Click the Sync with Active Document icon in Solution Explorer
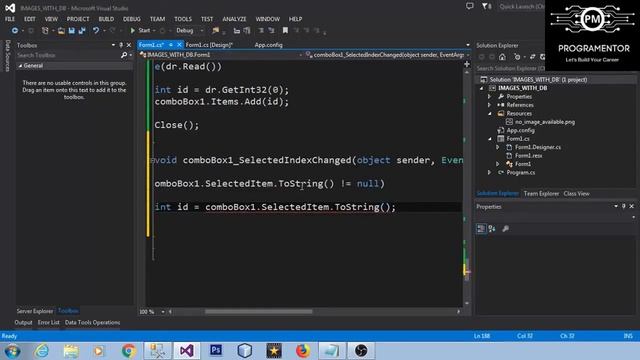Screen dimensions: 640x360 click(532, 57)
